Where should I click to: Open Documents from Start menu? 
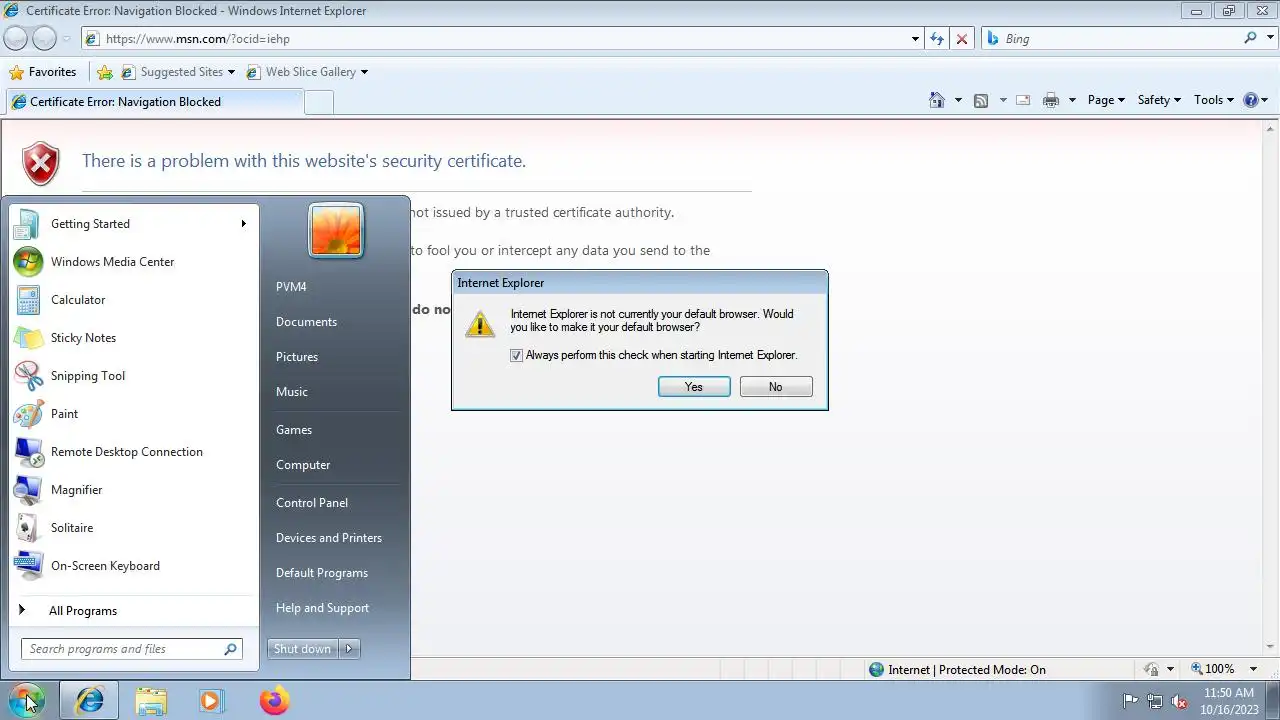306,322
